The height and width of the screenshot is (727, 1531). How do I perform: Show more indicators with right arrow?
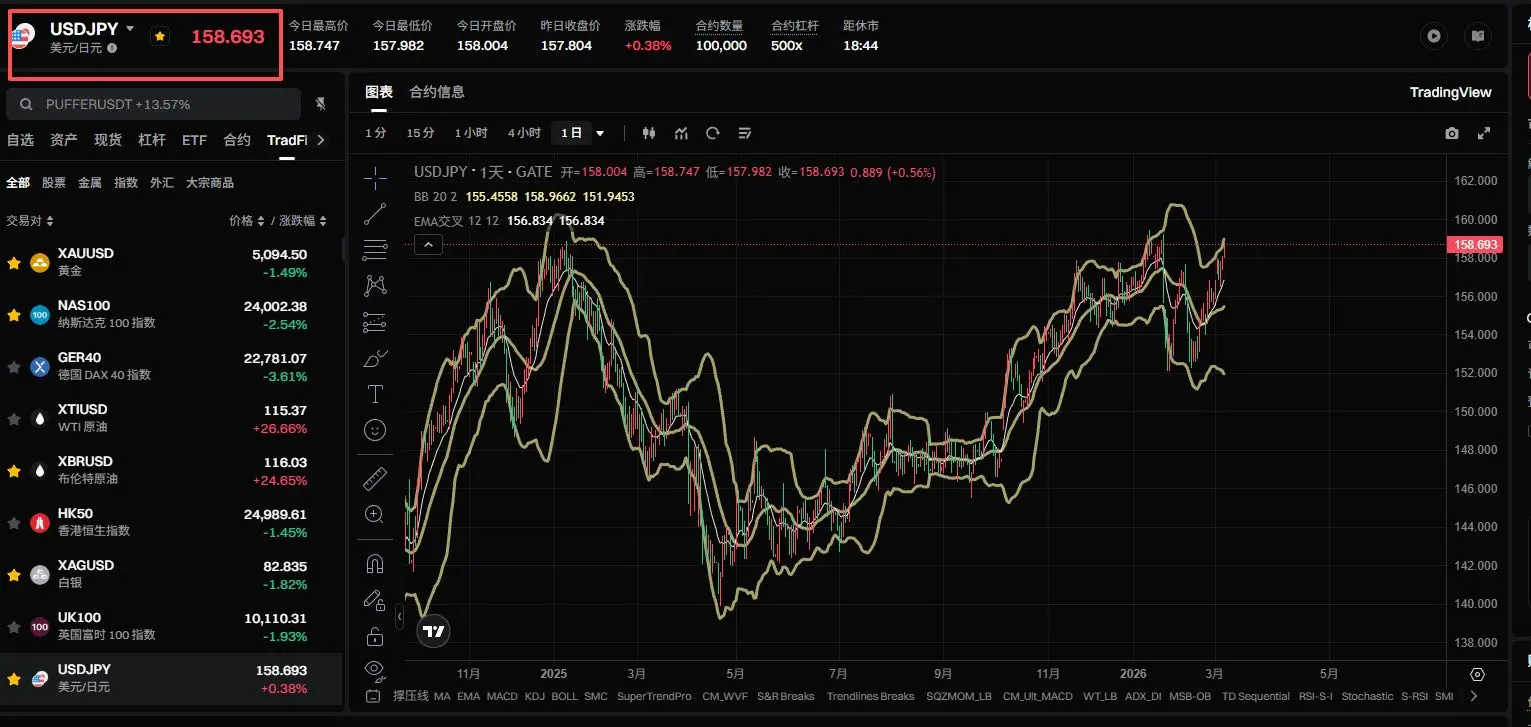click(x=1473, y=696)
